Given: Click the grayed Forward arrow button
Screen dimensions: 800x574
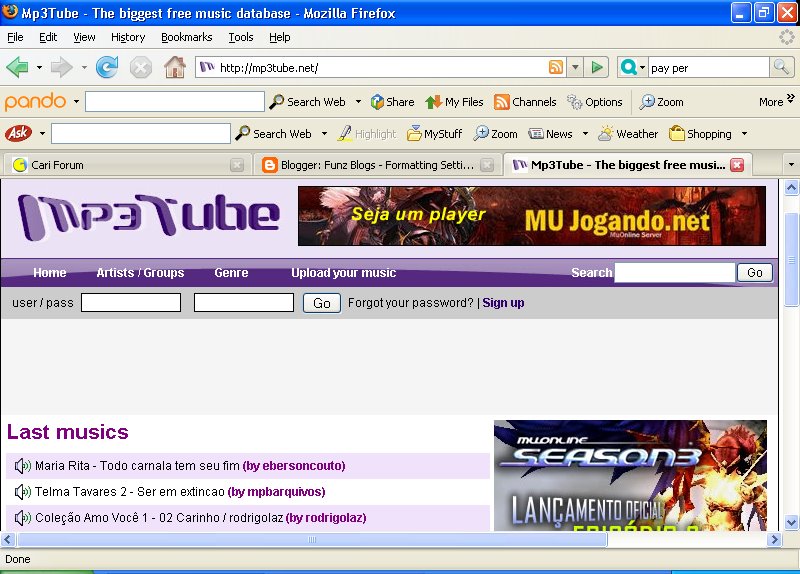Looking at the screenshot, I should [62, 67].
